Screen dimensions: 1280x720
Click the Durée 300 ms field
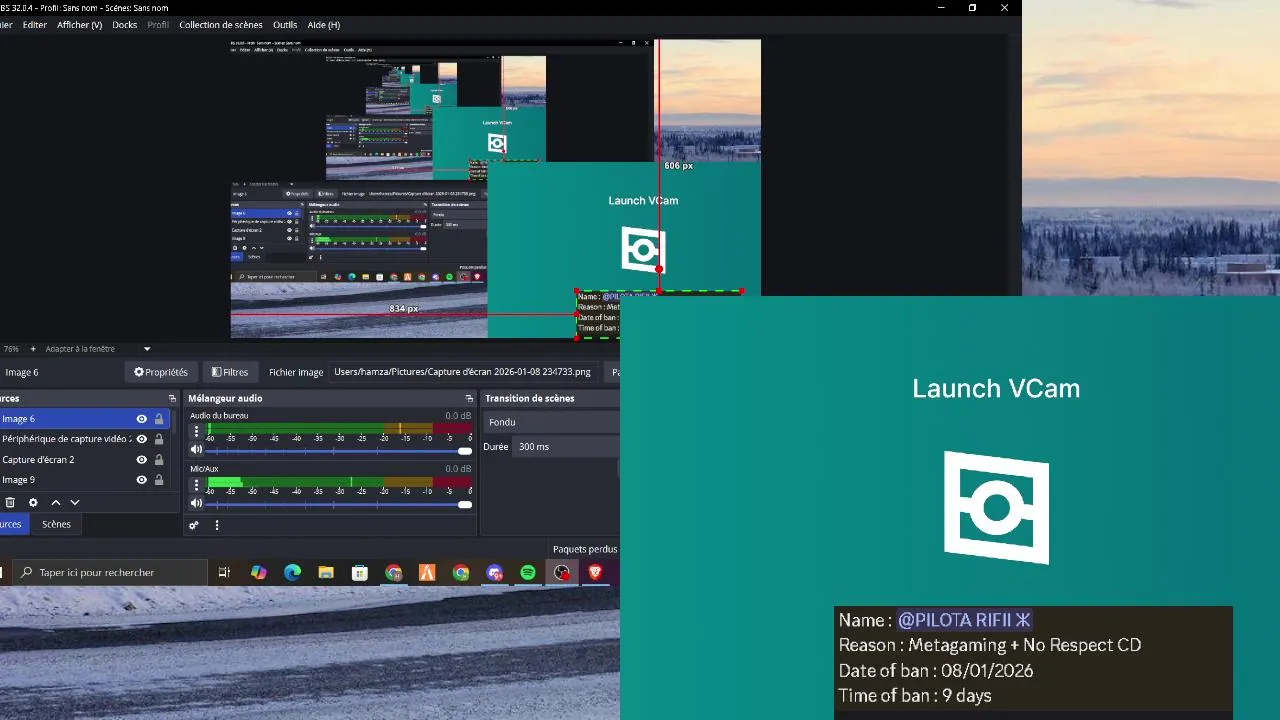tap(566, 447)
